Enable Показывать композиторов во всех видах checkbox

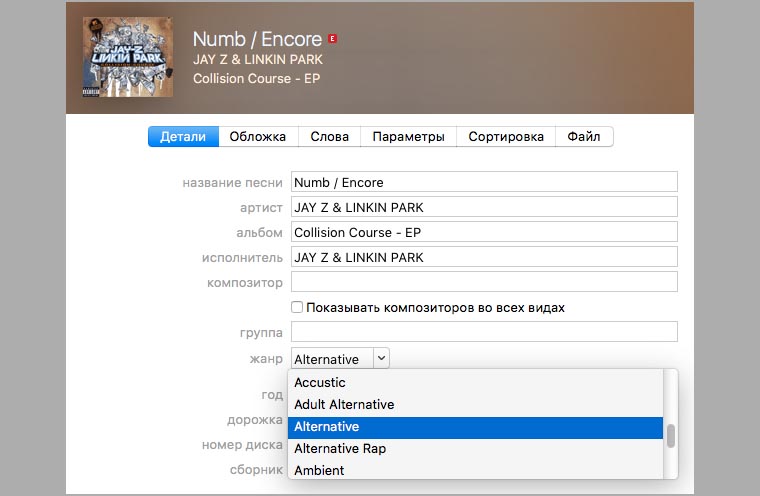[x=297, y=307]
